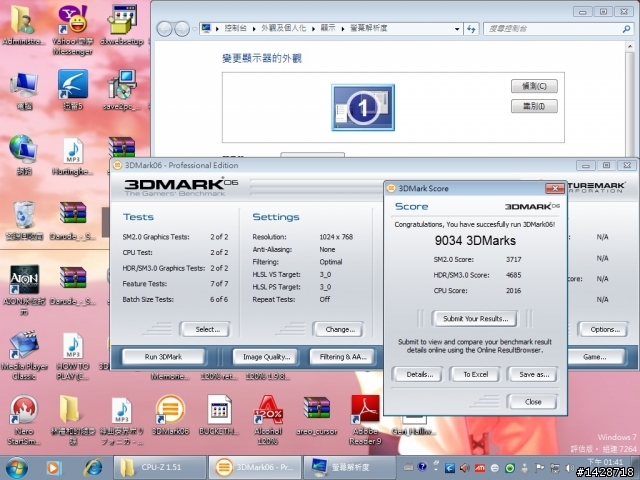Screen dimensions: 640x480
Task: Click the Action Center flag tray icon
Action: 540,468
